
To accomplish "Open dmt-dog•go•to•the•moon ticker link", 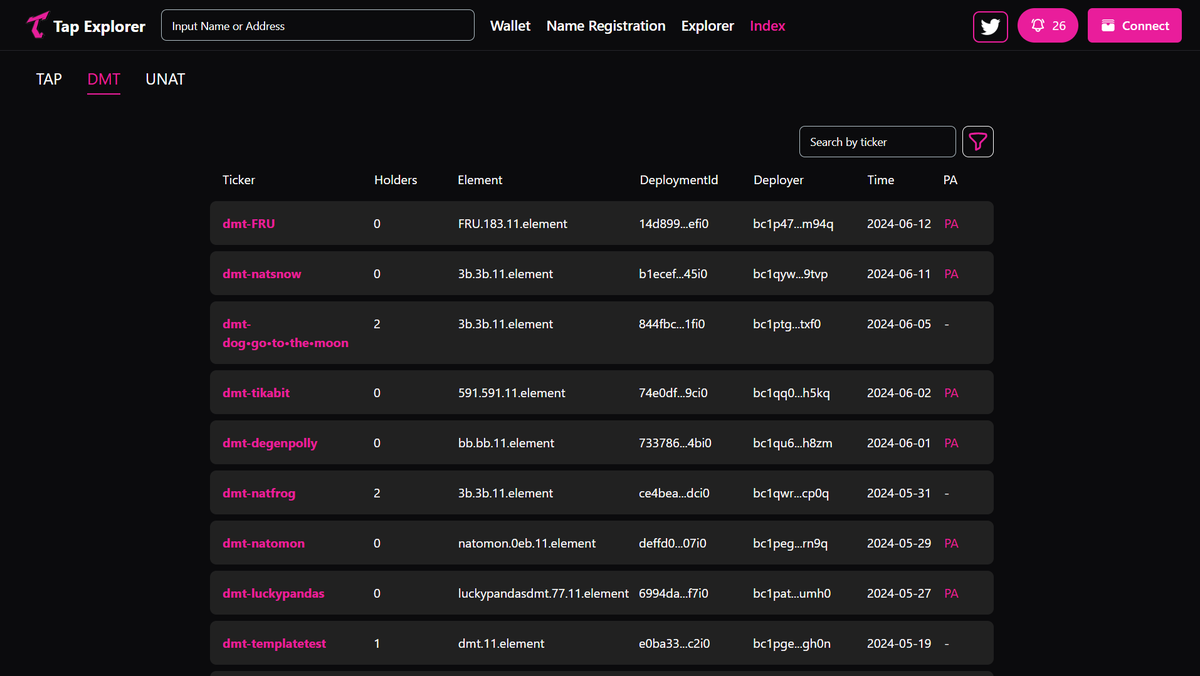I will tap(286, 333).
